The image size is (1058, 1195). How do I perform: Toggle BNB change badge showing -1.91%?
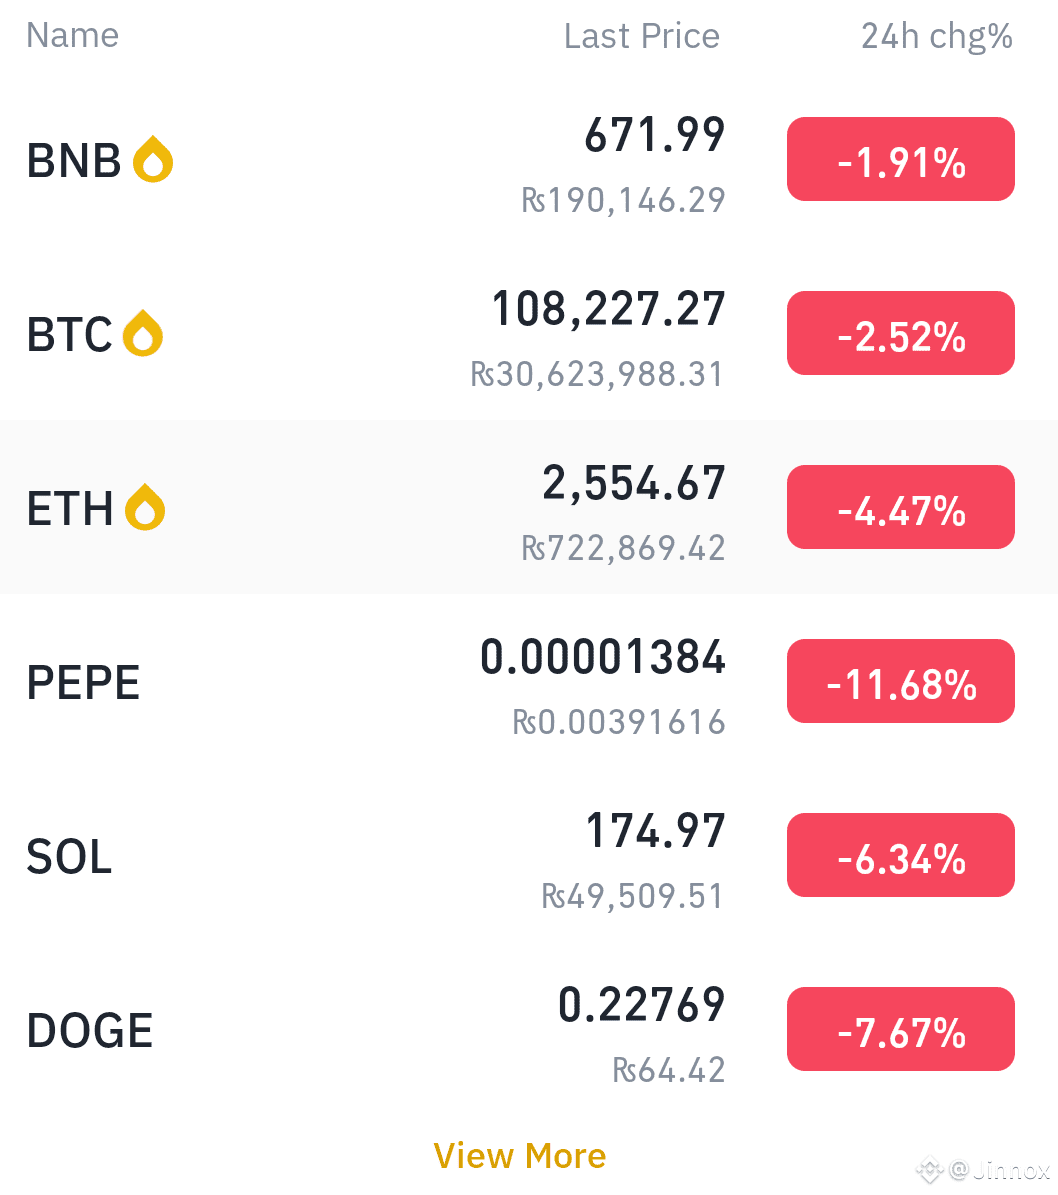pyautogui.click(x=900, y=159)
